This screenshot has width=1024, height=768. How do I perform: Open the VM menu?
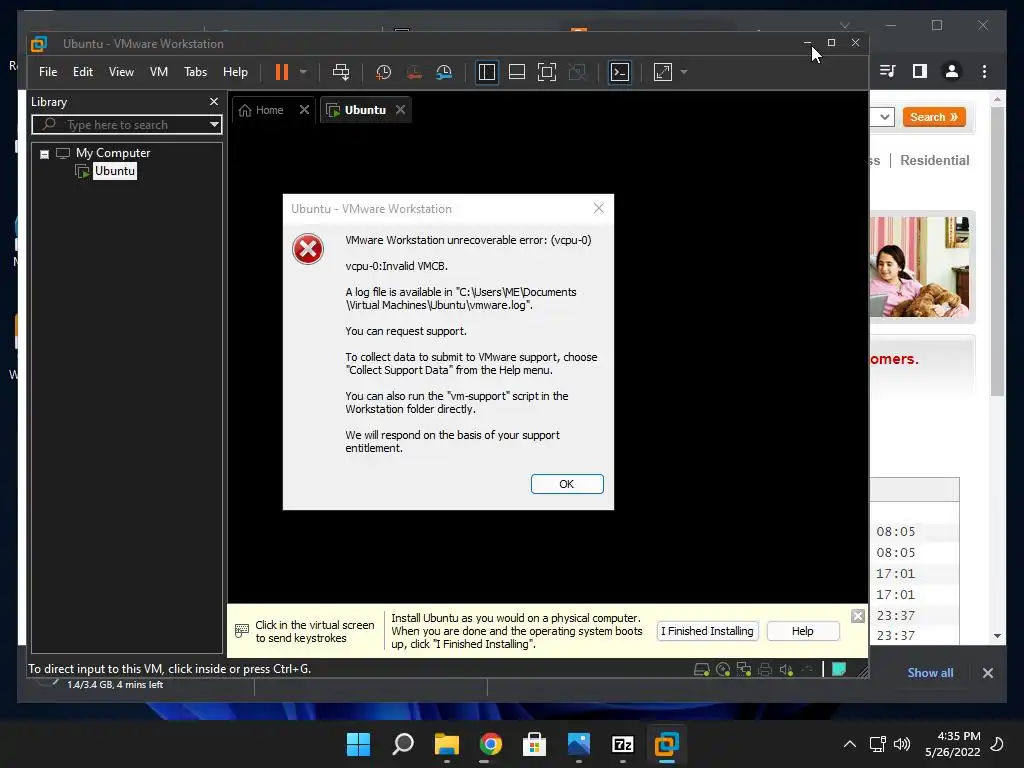coord(159,72)
